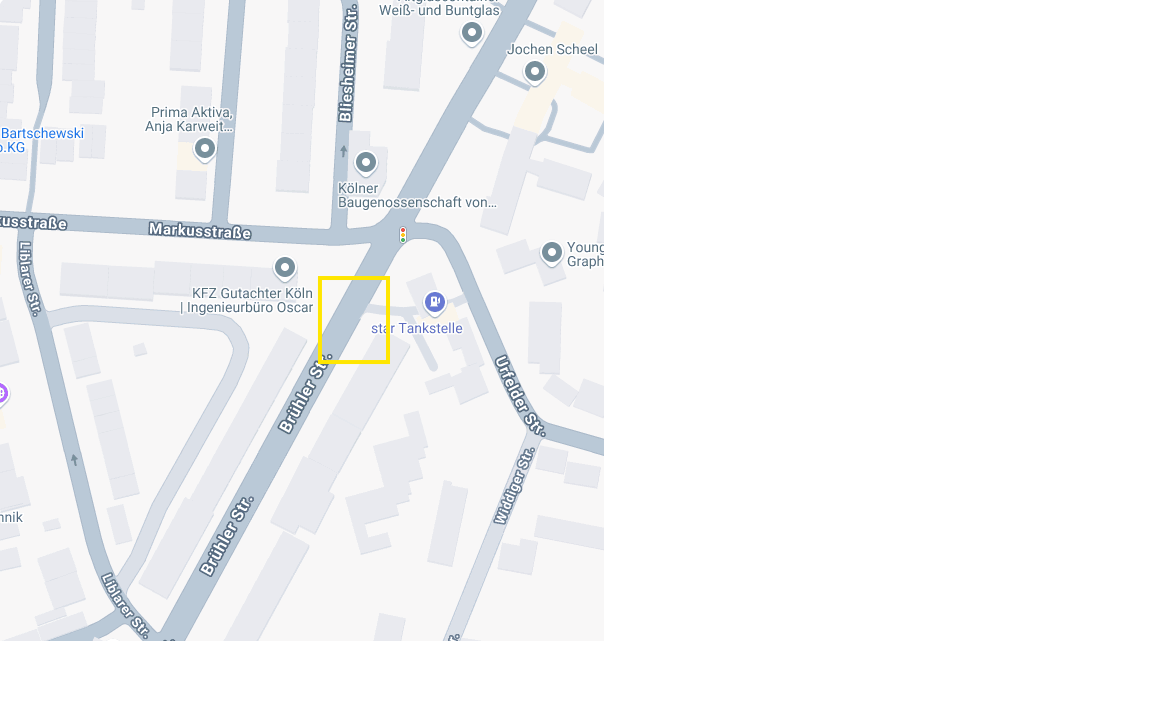Click the Kölner Baugenossenschaft von… label
The height and width of the screenshot is (720, 1152).
(x=417, y=195)
